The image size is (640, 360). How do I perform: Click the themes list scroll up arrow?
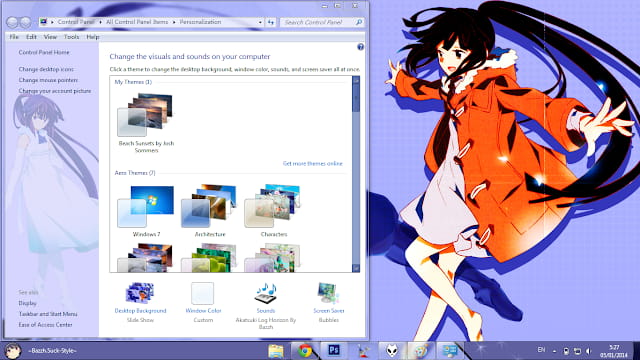[356, 80]
